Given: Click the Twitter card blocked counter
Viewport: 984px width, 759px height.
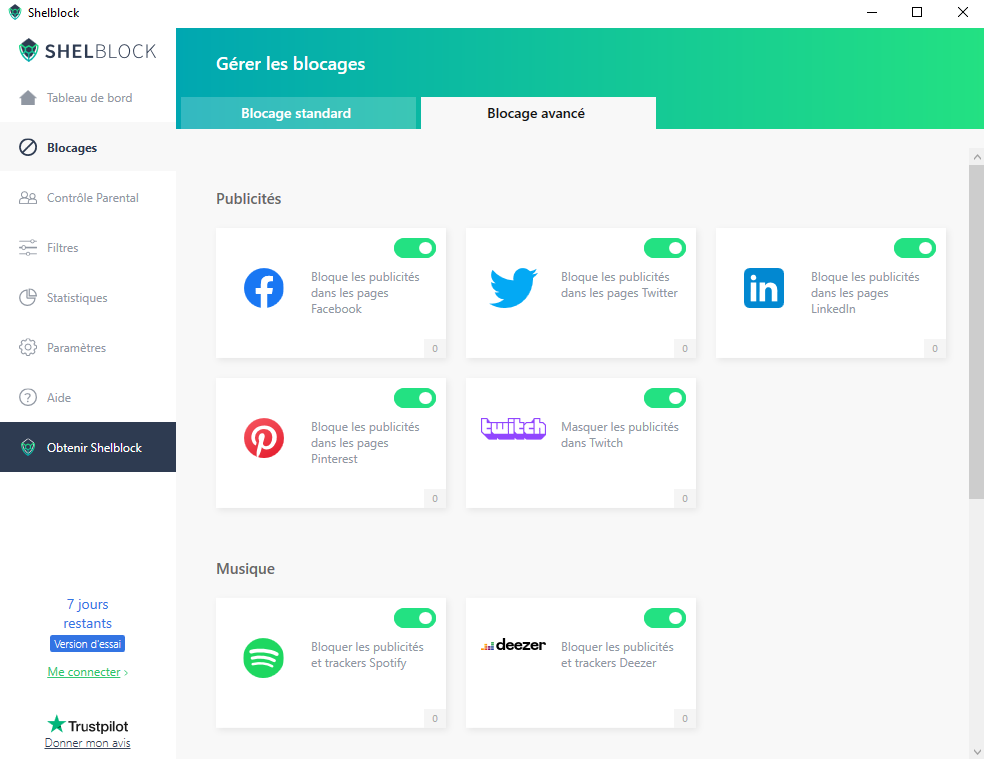Looking at the screenshot, I should click(685, 348).
